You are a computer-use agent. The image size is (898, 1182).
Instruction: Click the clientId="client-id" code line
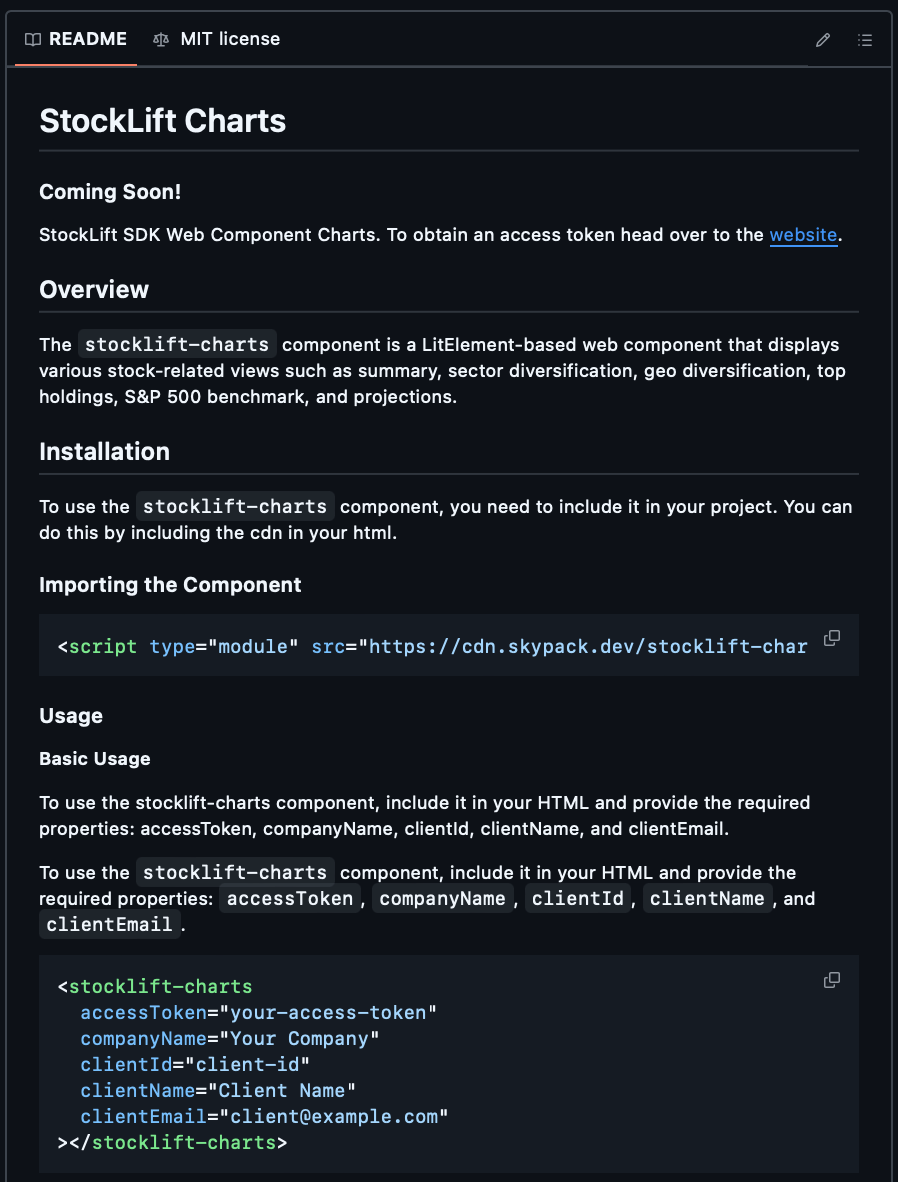195,1064
